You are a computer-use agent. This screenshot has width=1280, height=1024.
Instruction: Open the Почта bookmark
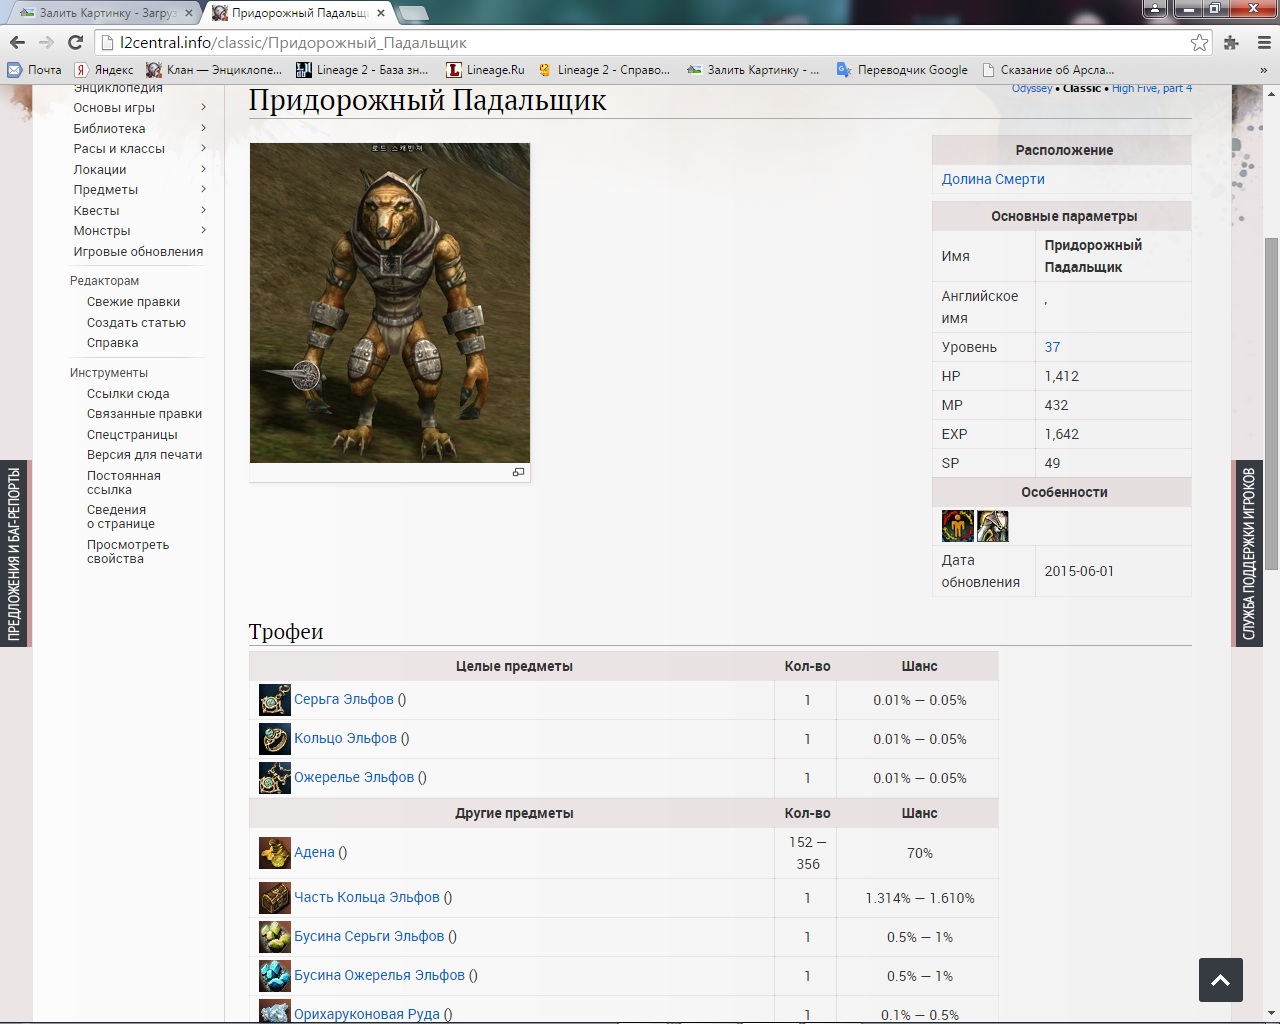[x=34, y=70]
